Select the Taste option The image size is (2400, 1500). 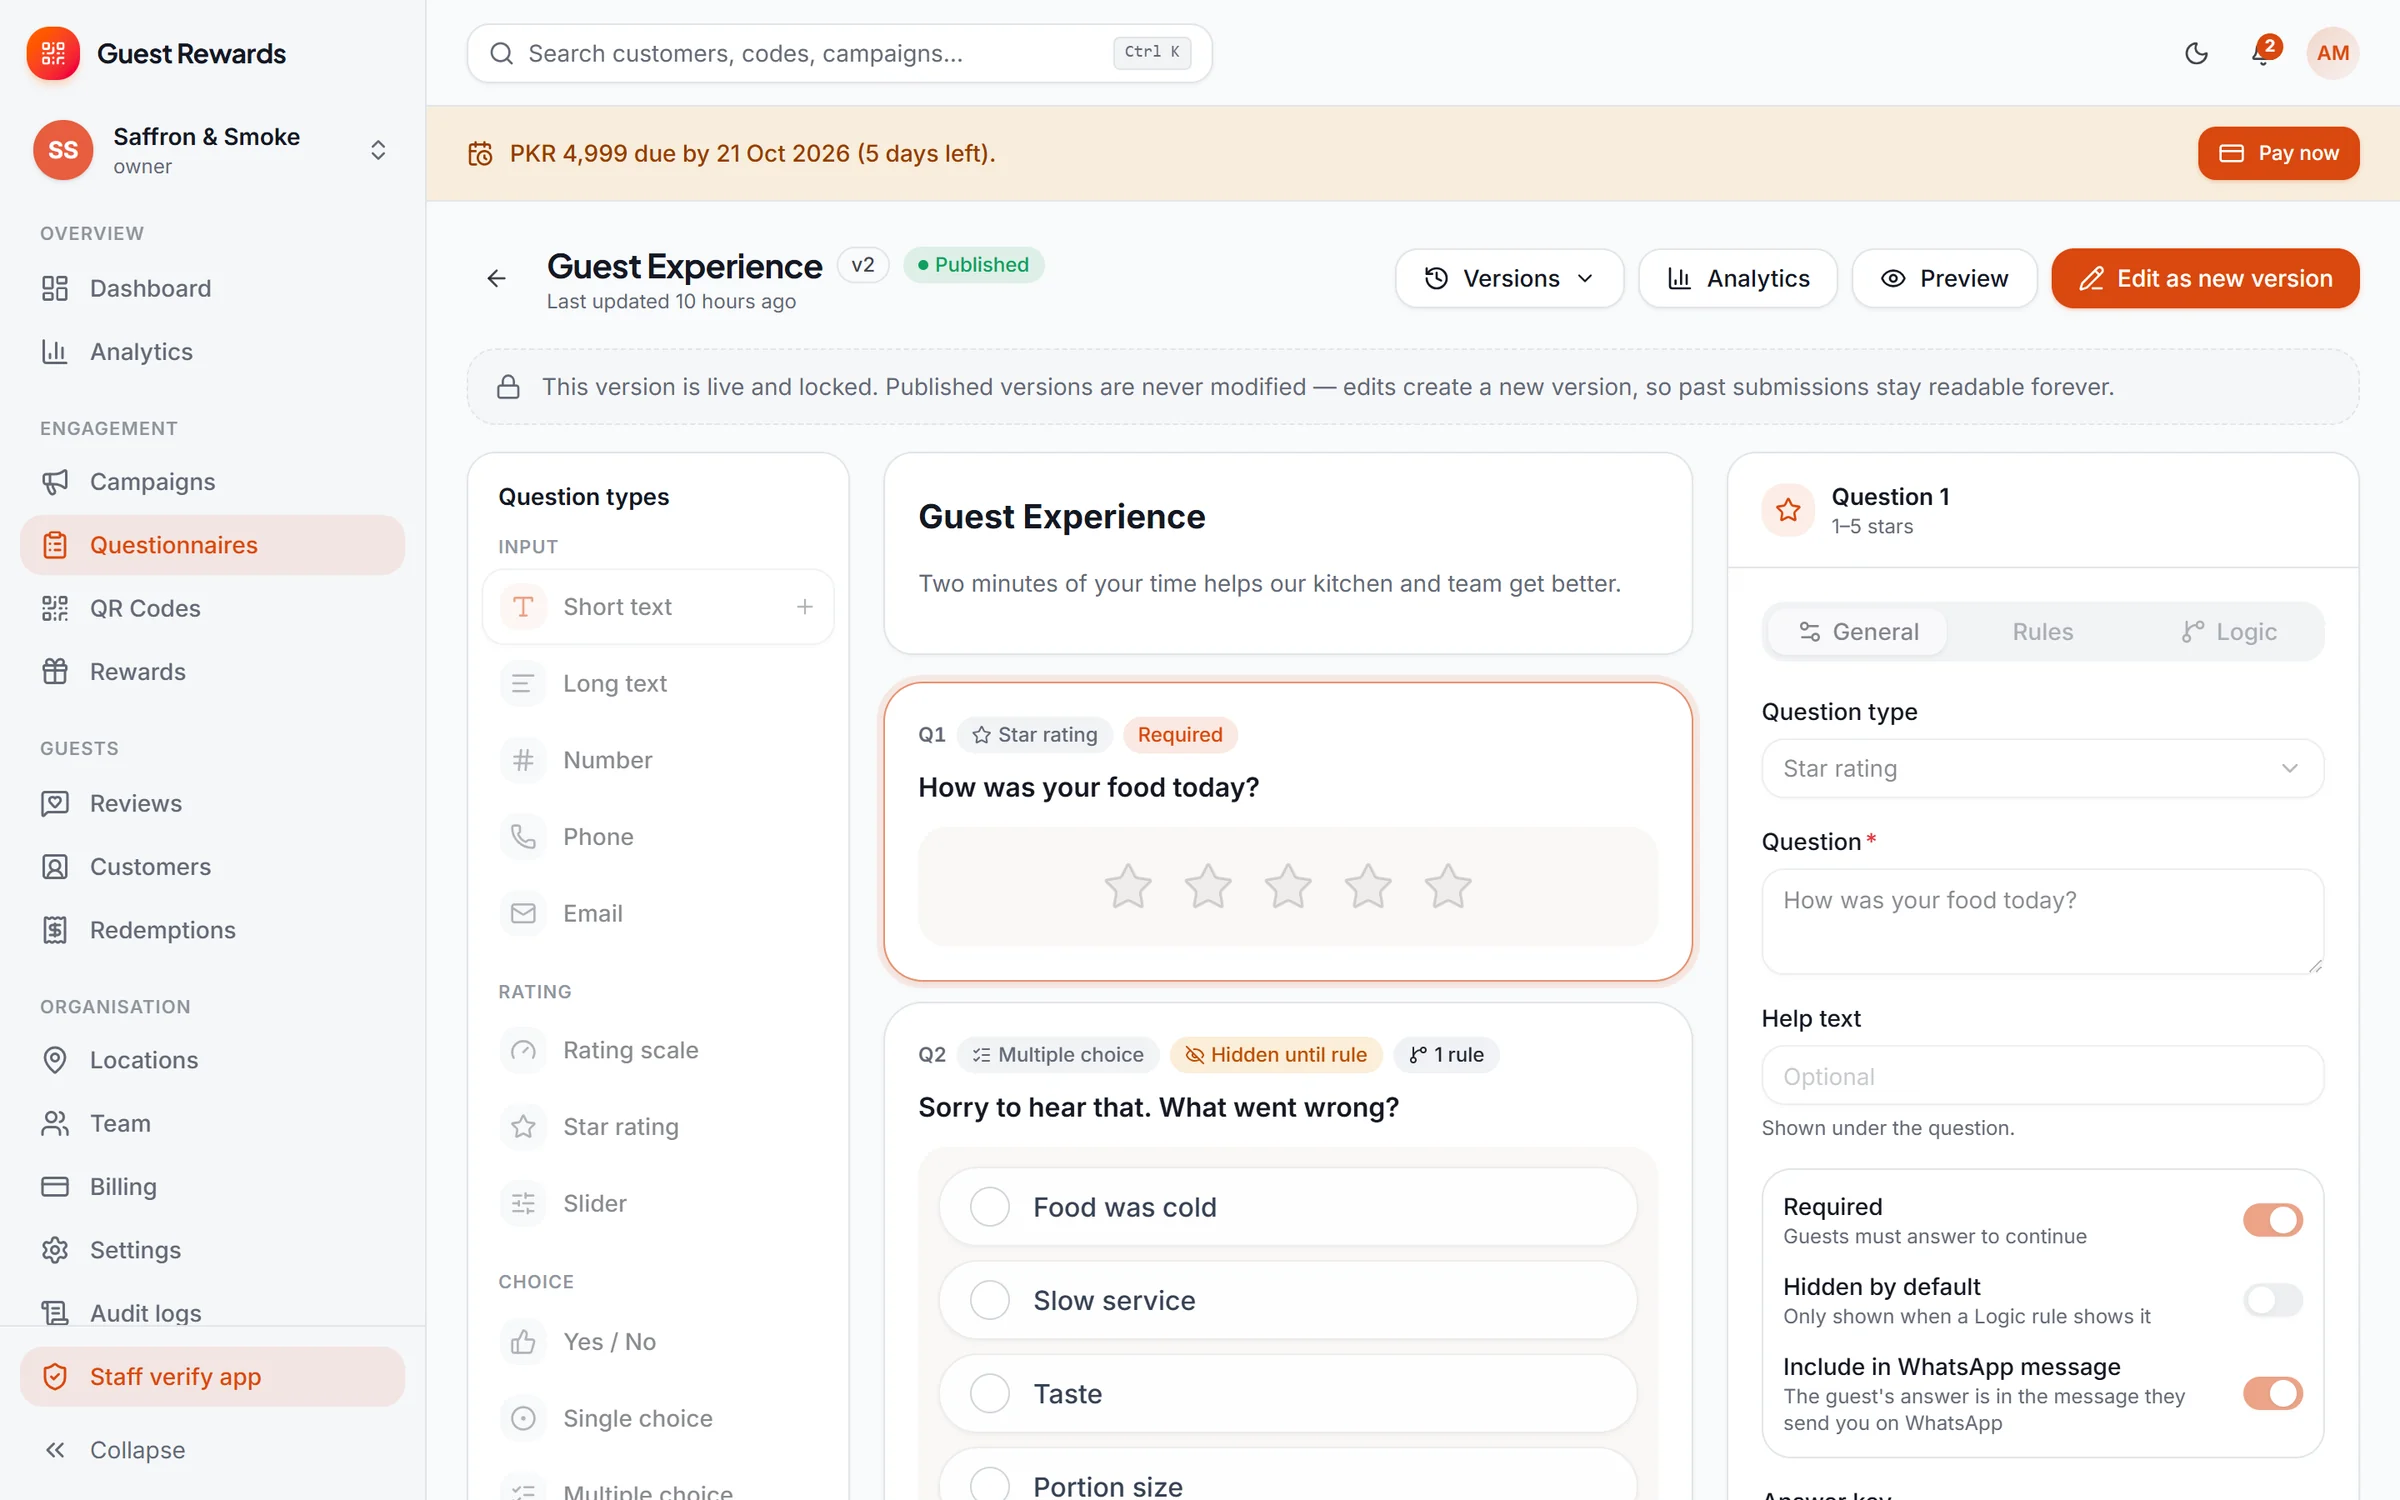(1287, 1393)
